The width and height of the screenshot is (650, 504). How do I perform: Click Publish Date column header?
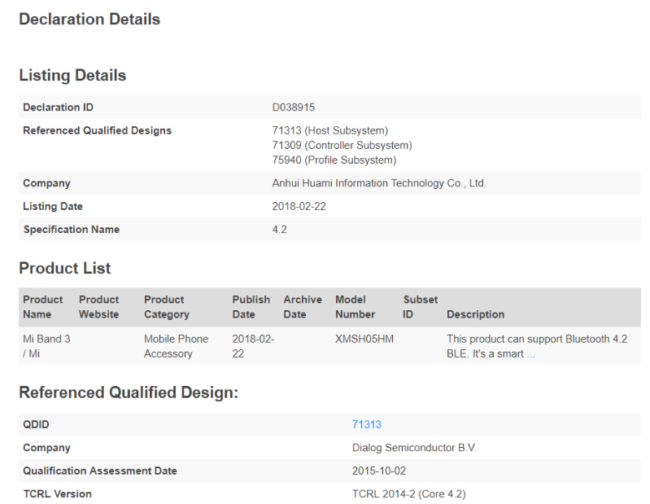251,307
